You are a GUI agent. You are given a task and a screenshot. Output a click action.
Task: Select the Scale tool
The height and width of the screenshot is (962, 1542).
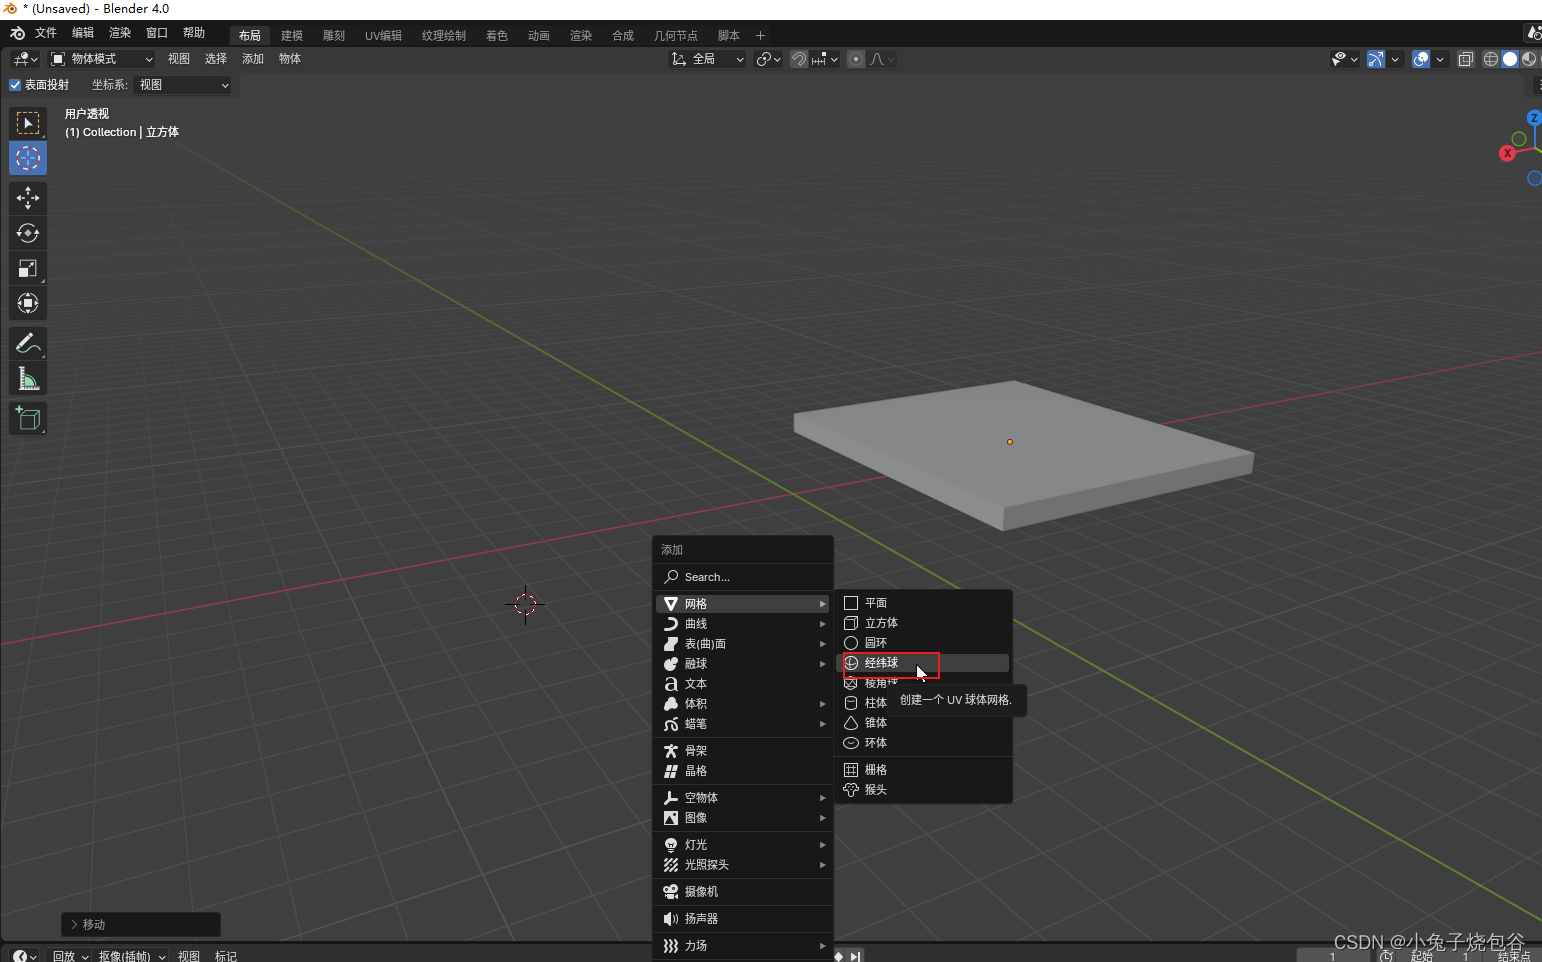pos(28,268)
